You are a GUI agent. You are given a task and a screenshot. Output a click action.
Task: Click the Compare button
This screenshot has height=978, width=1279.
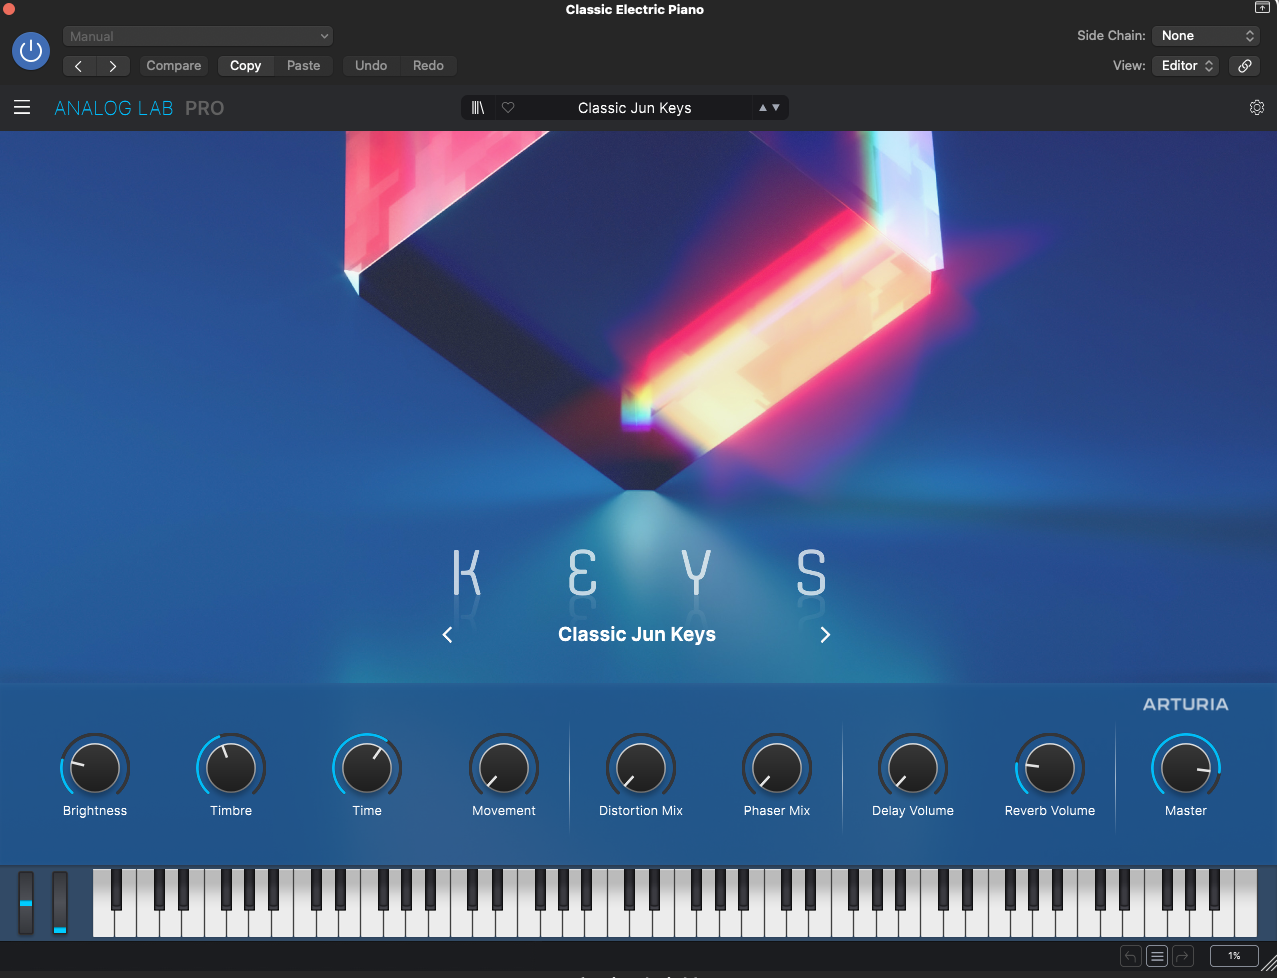click(174, 66)
